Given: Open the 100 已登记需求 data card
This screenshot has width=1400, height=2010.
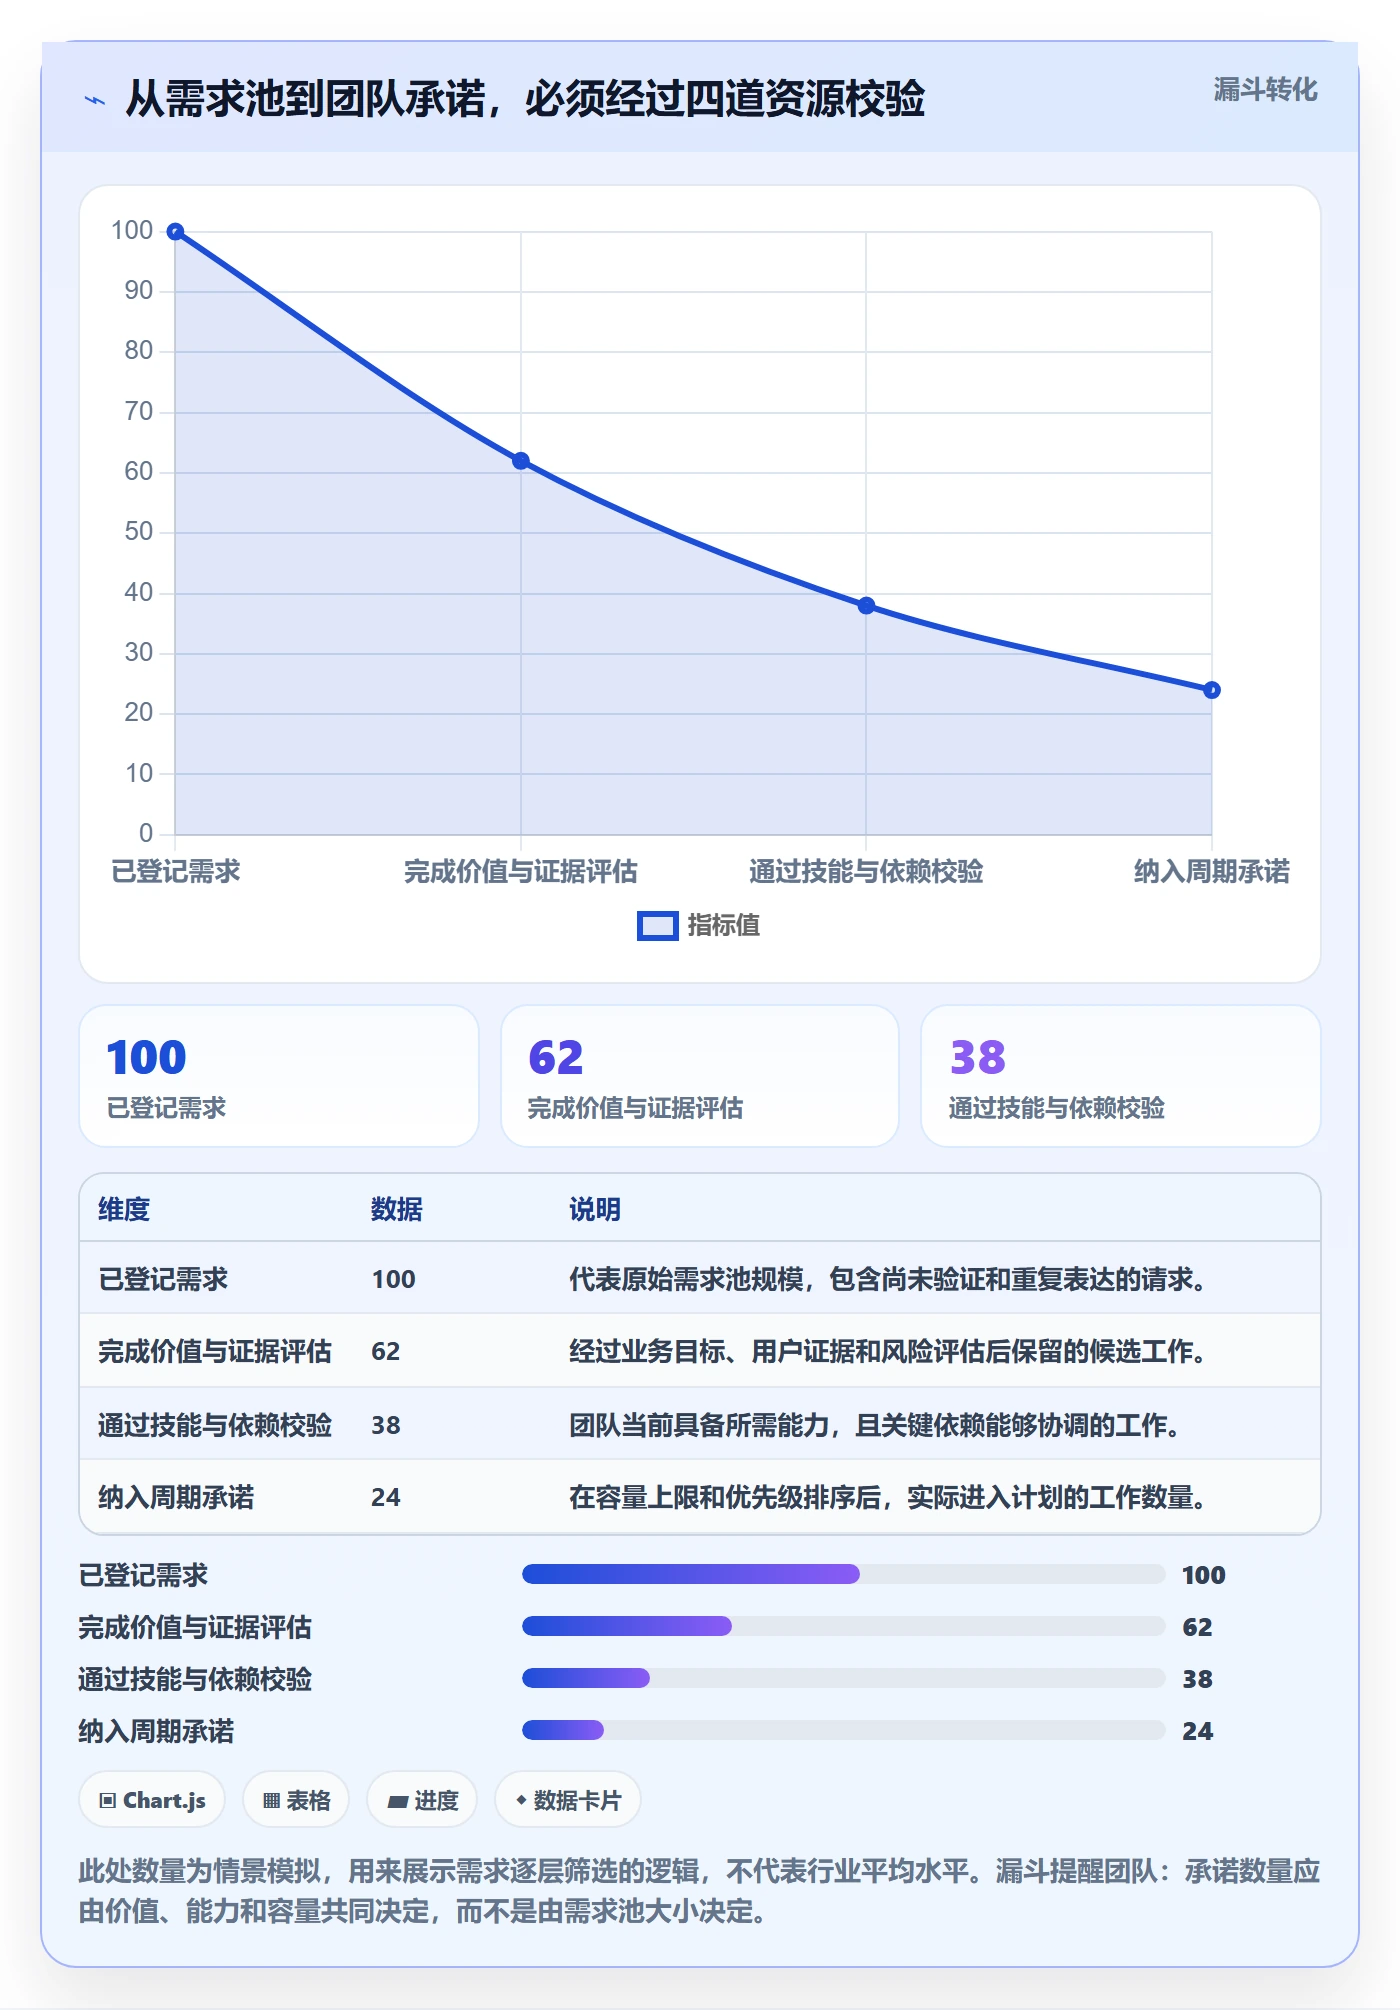Looking at the screenshot, I should pyautogui.click(x=279, y=1076).
